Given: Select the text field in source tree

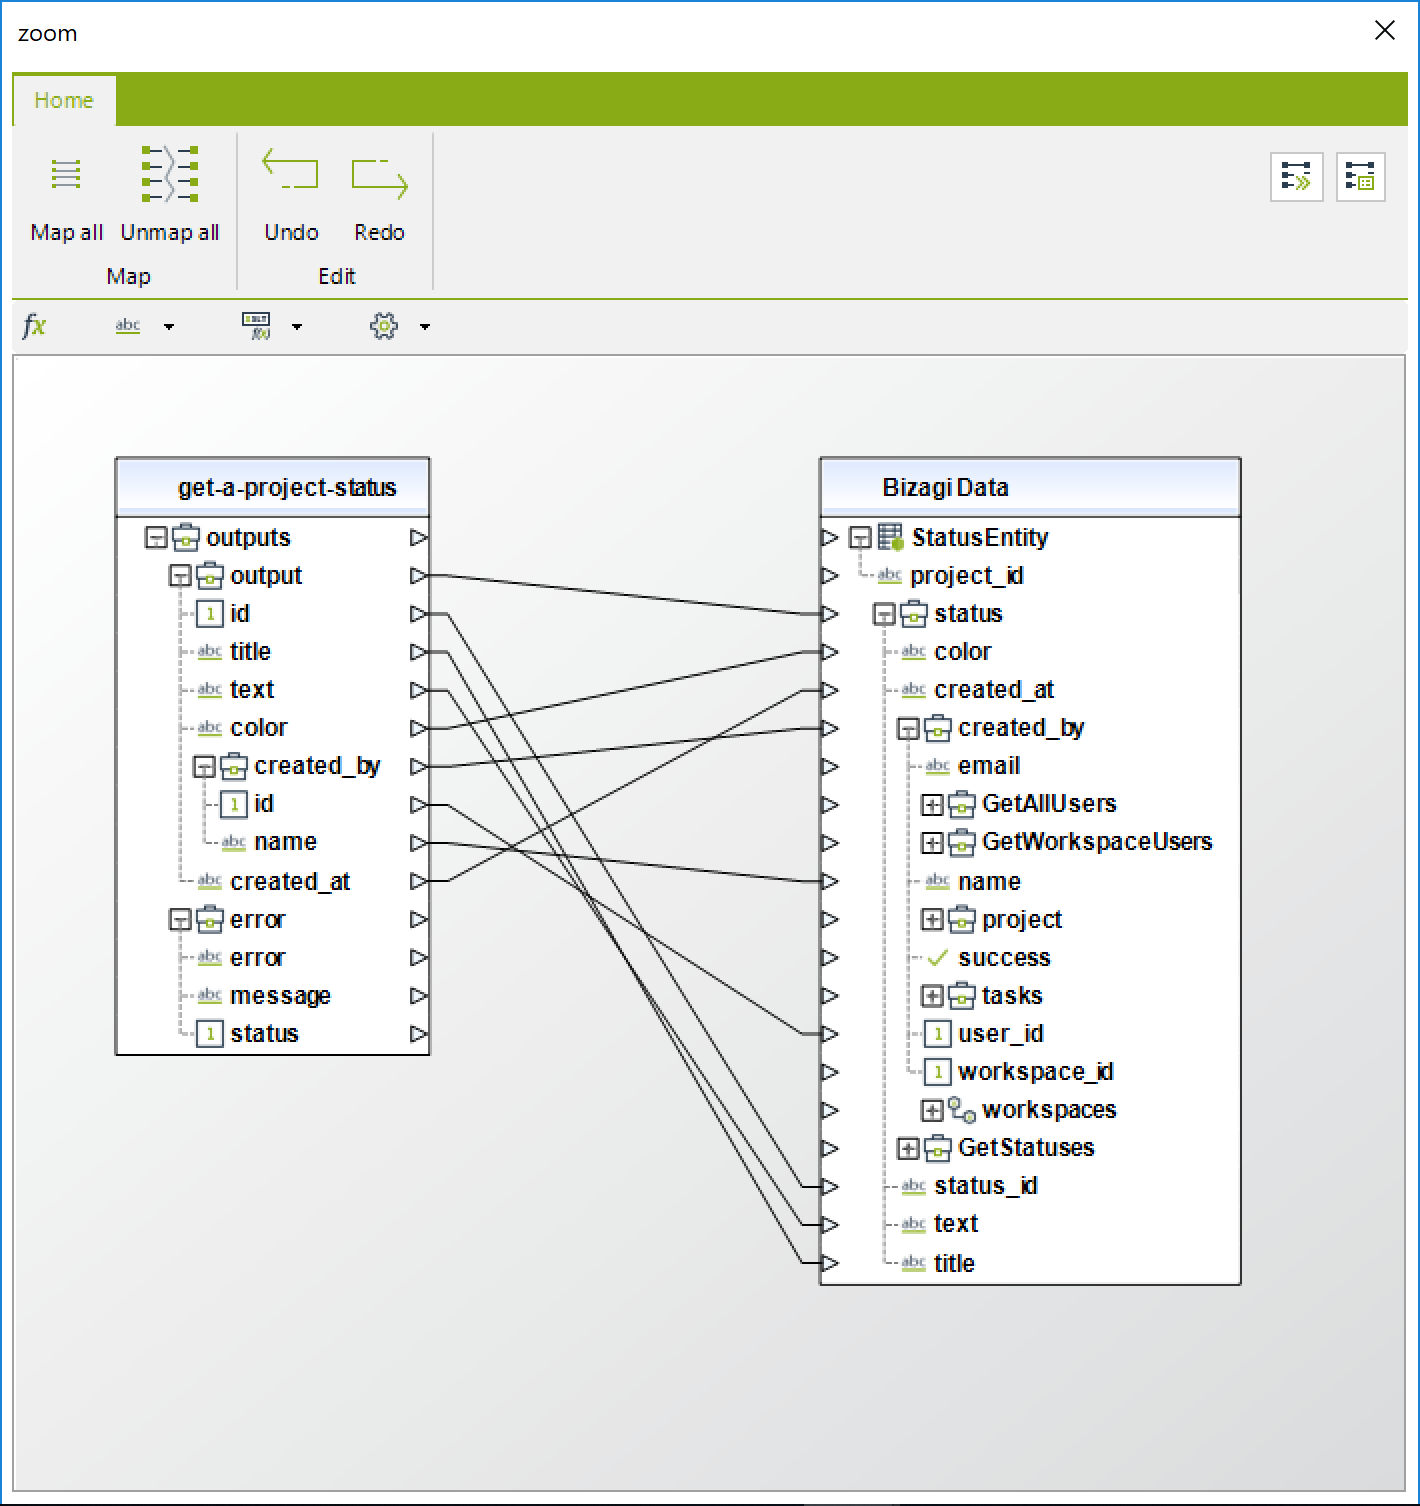Looking at the screenshot, I should (252, 690).
